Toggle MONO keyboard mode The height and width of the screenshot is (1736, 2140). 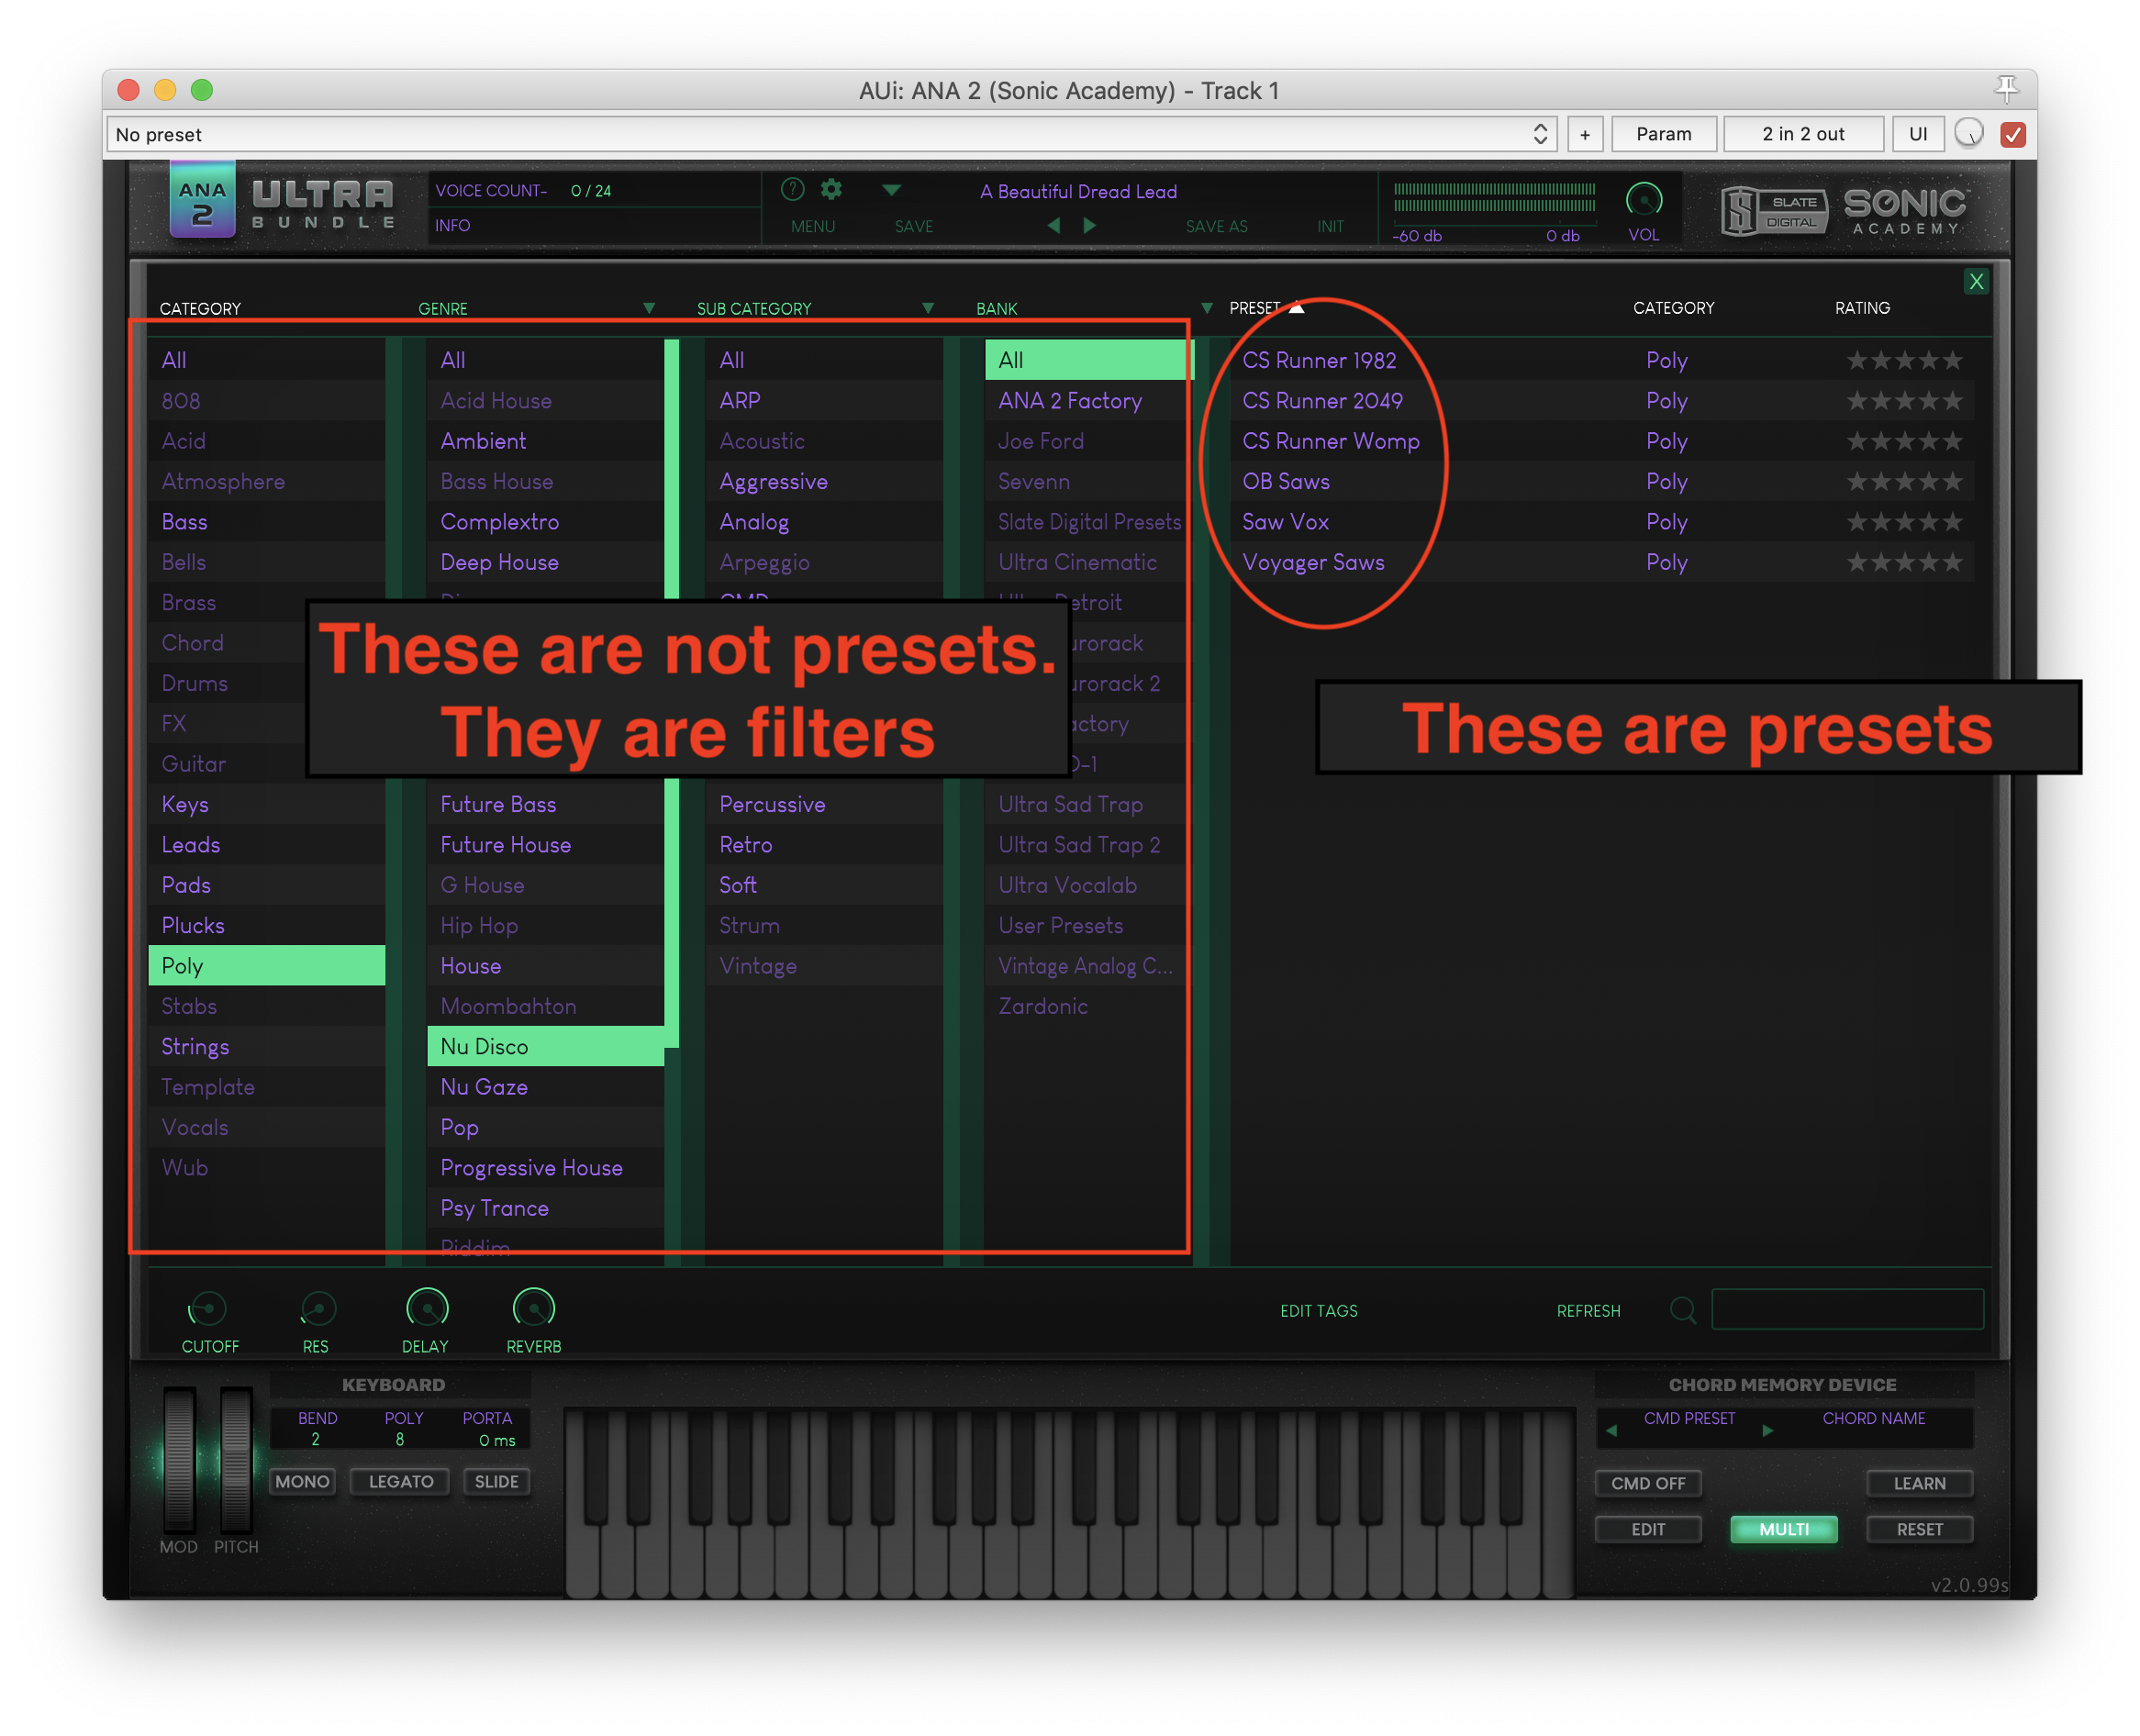pyautogui.click(x=302, y=1482)
